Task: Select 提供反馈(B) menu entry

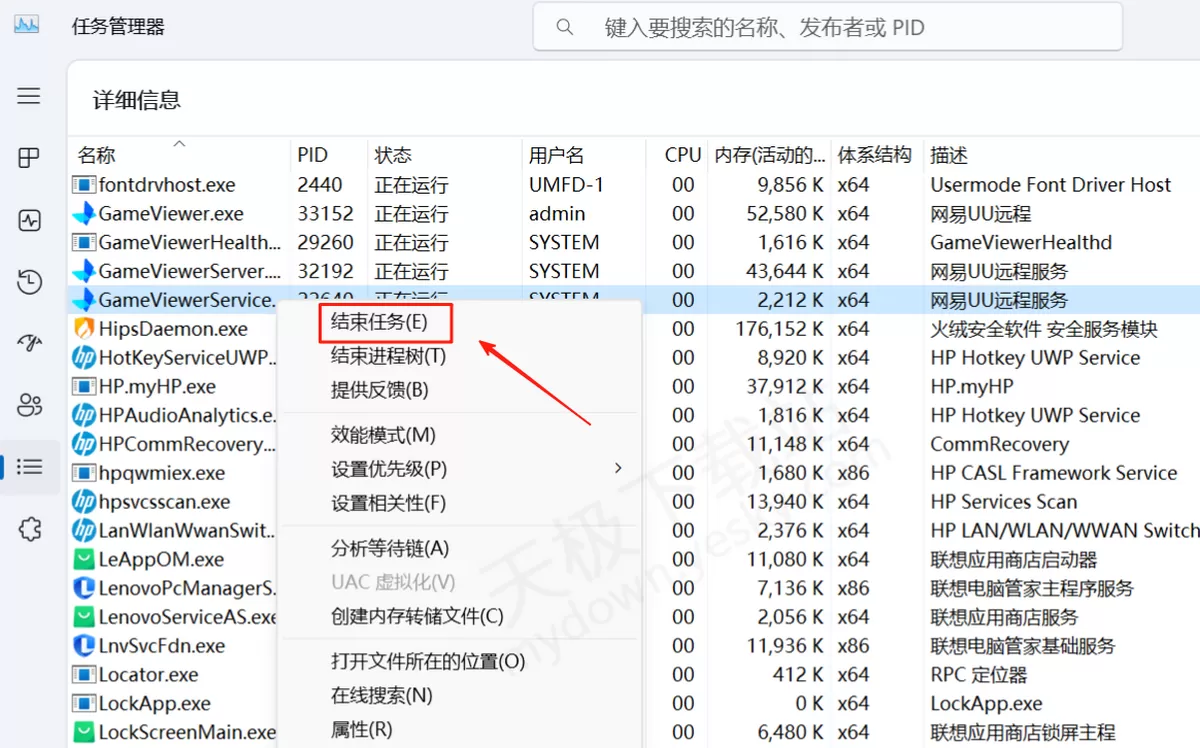Action: (x=379, y=390)
